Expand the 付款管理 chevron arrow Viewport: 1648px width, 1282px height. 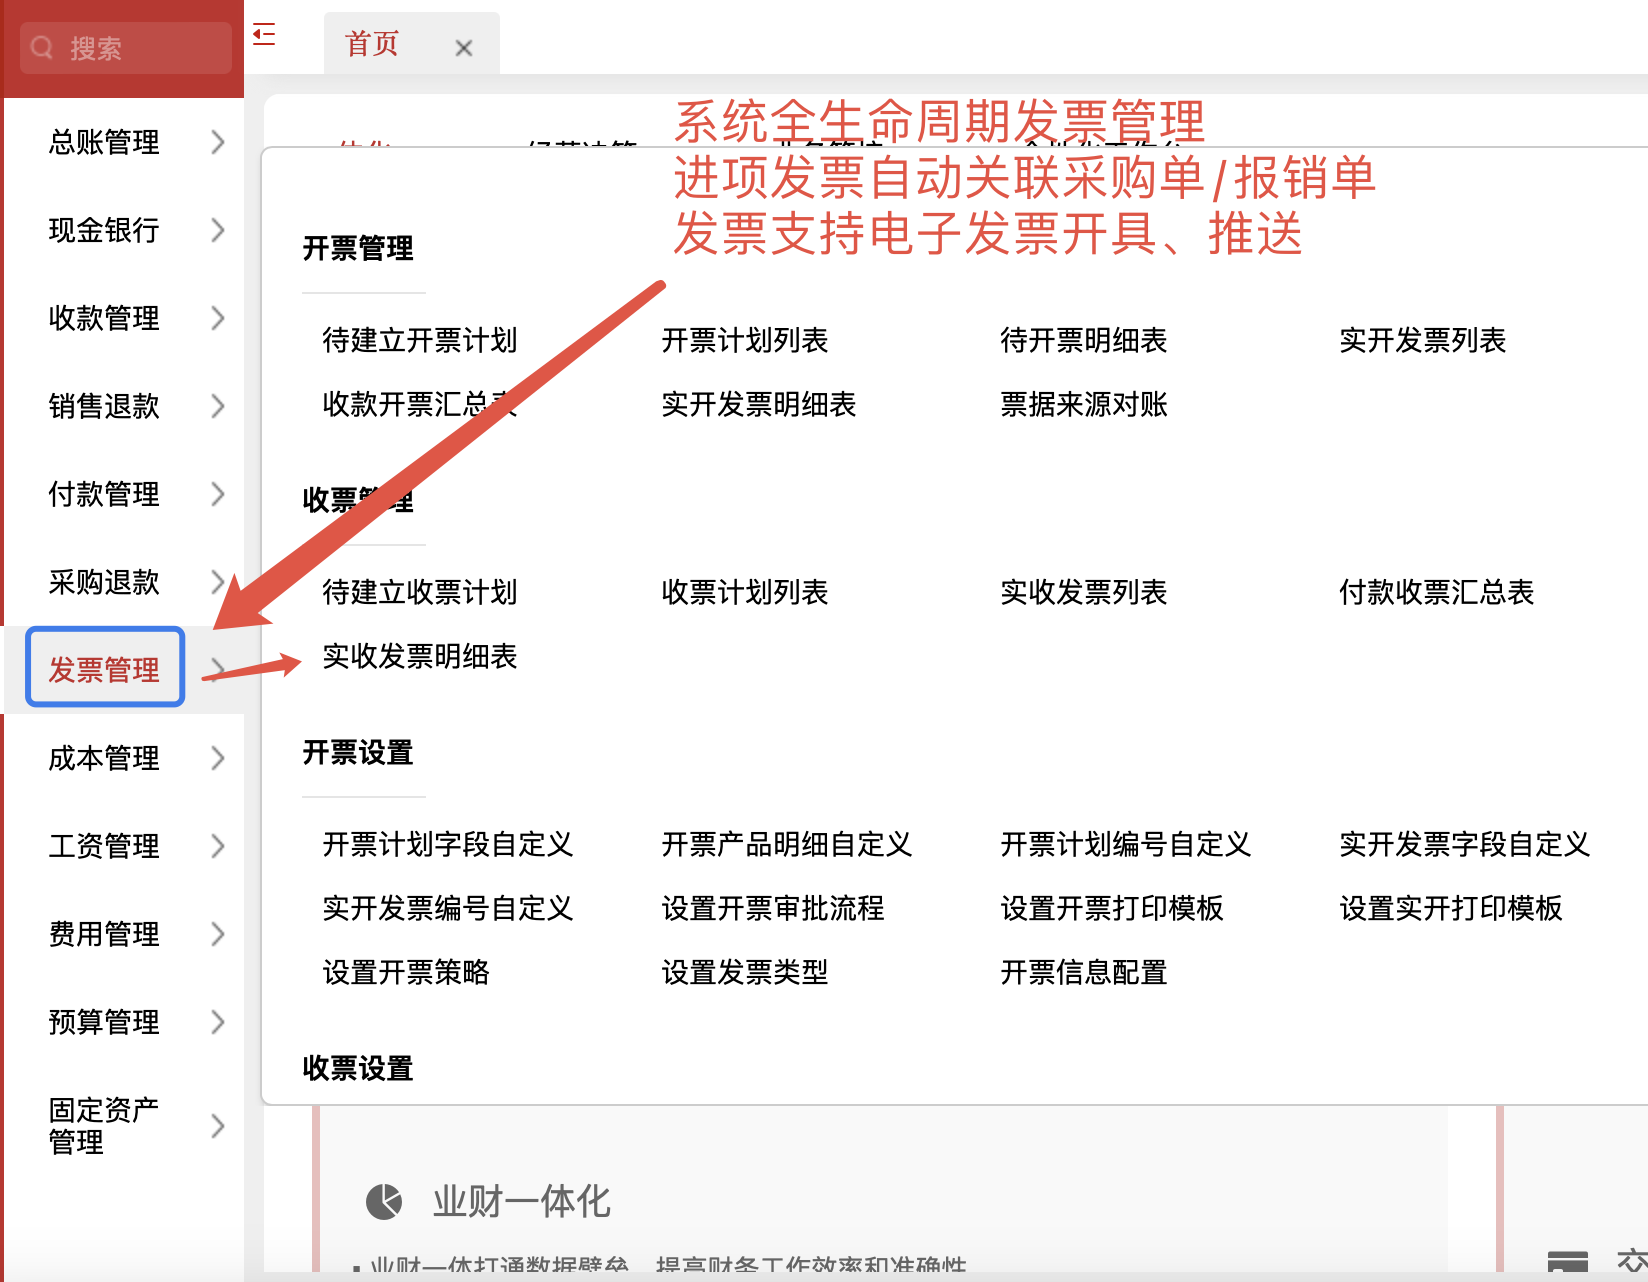[x=218, y=494]
